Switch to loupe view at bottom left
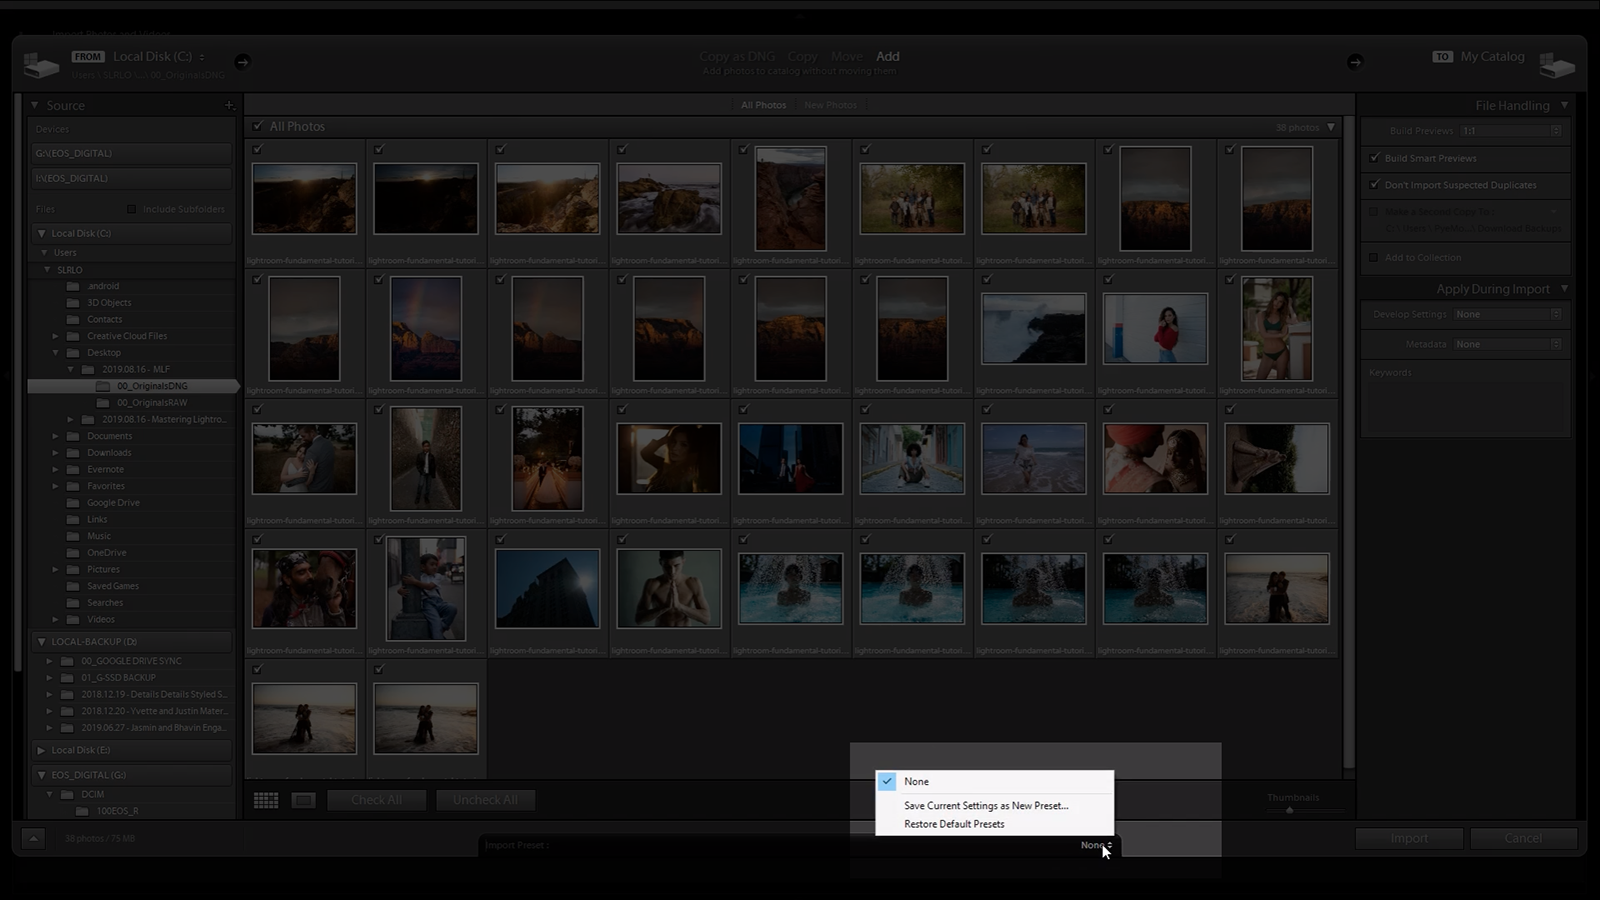Screen dimensions: 1600x900 point(303,800)
